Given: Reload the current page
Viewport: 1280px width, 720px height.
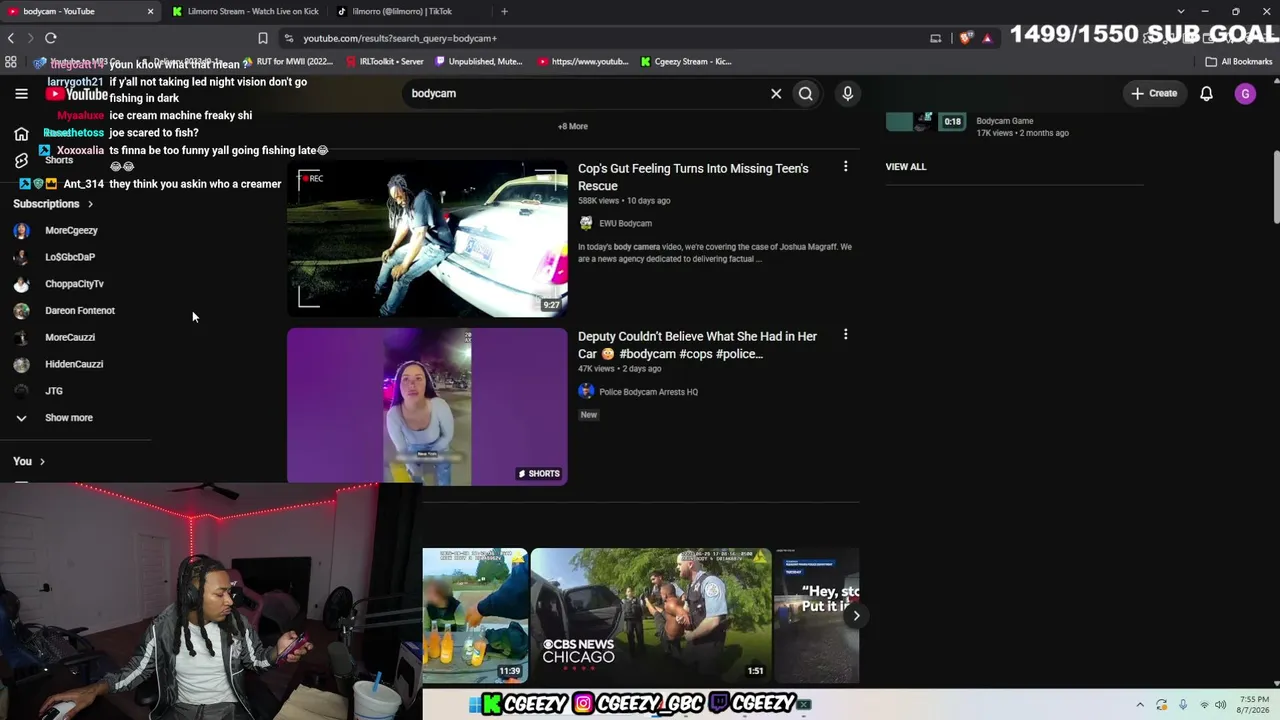Looking at the screenshot, I should pos(51,38).
